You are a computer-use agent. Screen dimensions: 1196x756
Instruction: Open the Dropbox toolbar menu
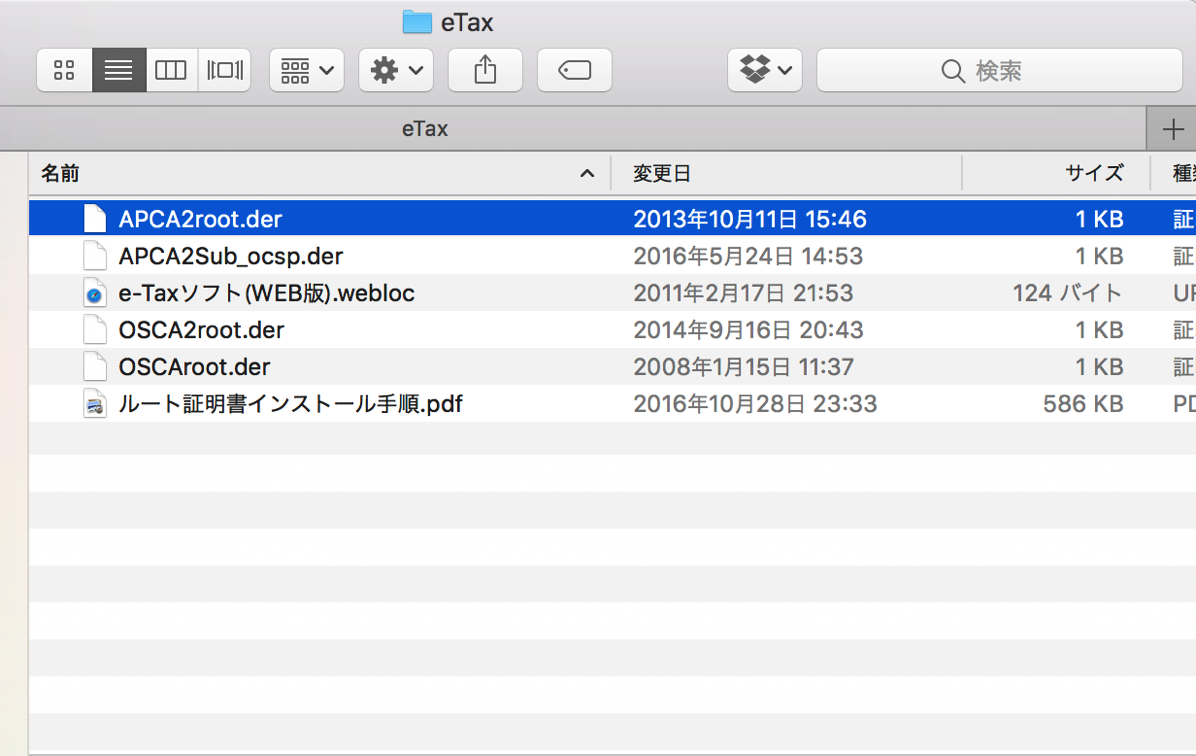tap(764, 70)
